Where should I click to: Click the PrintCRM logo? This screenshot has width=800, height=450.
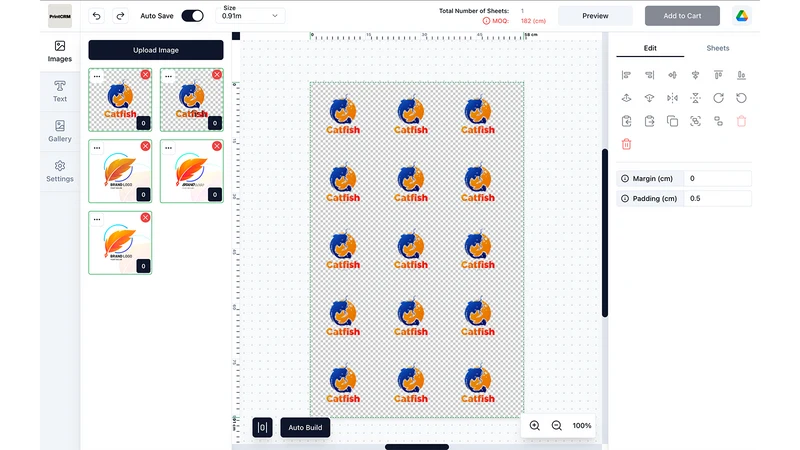(x=60, y=16)
